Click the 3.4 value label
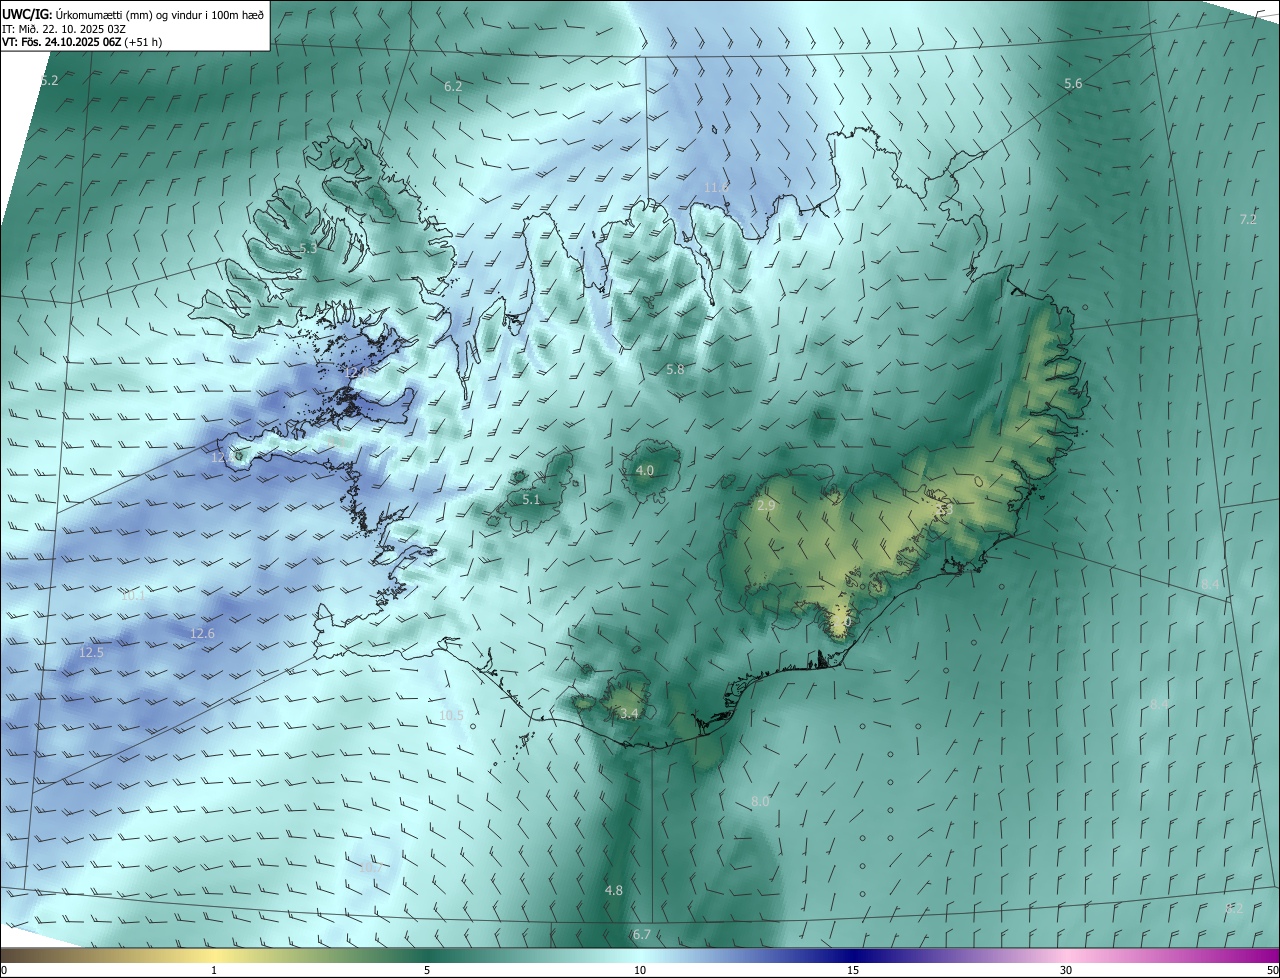 click(629, 713)
